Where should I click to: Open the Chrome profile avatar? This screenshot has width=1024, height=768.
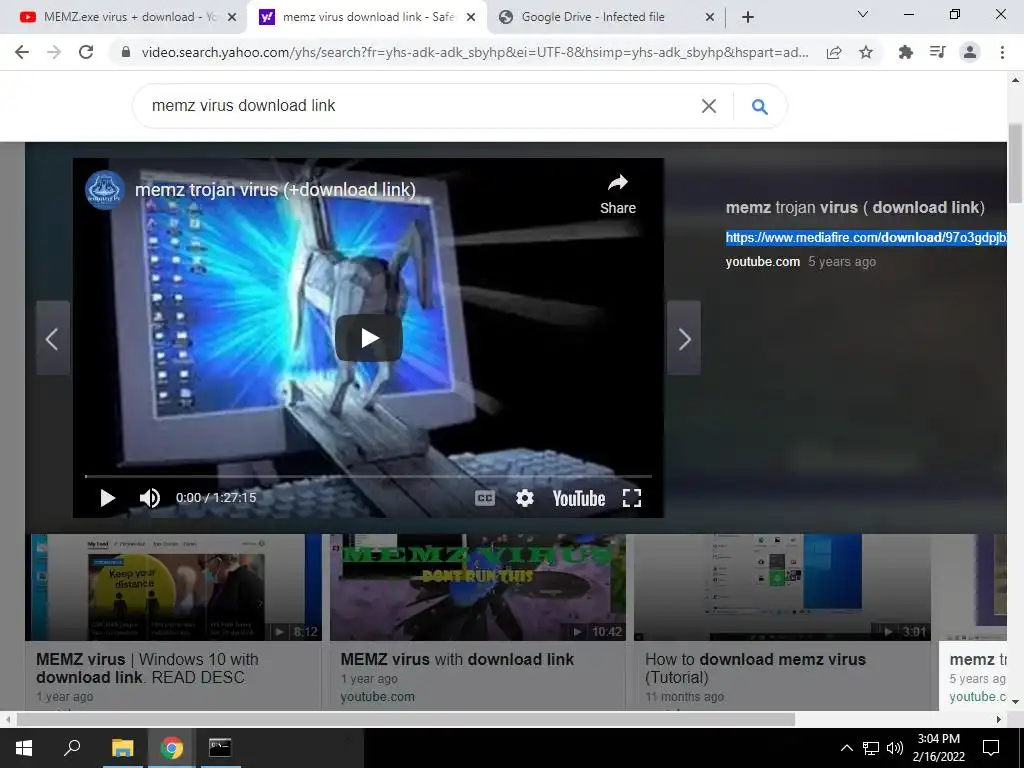(x=970, y=52)
